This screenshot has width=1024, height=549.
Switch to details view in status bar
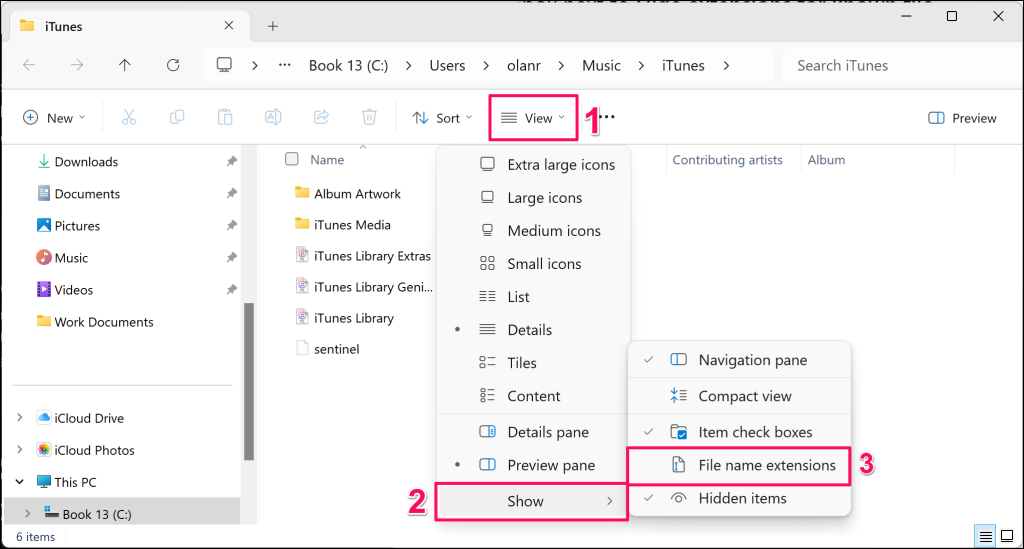coord(985,537)
